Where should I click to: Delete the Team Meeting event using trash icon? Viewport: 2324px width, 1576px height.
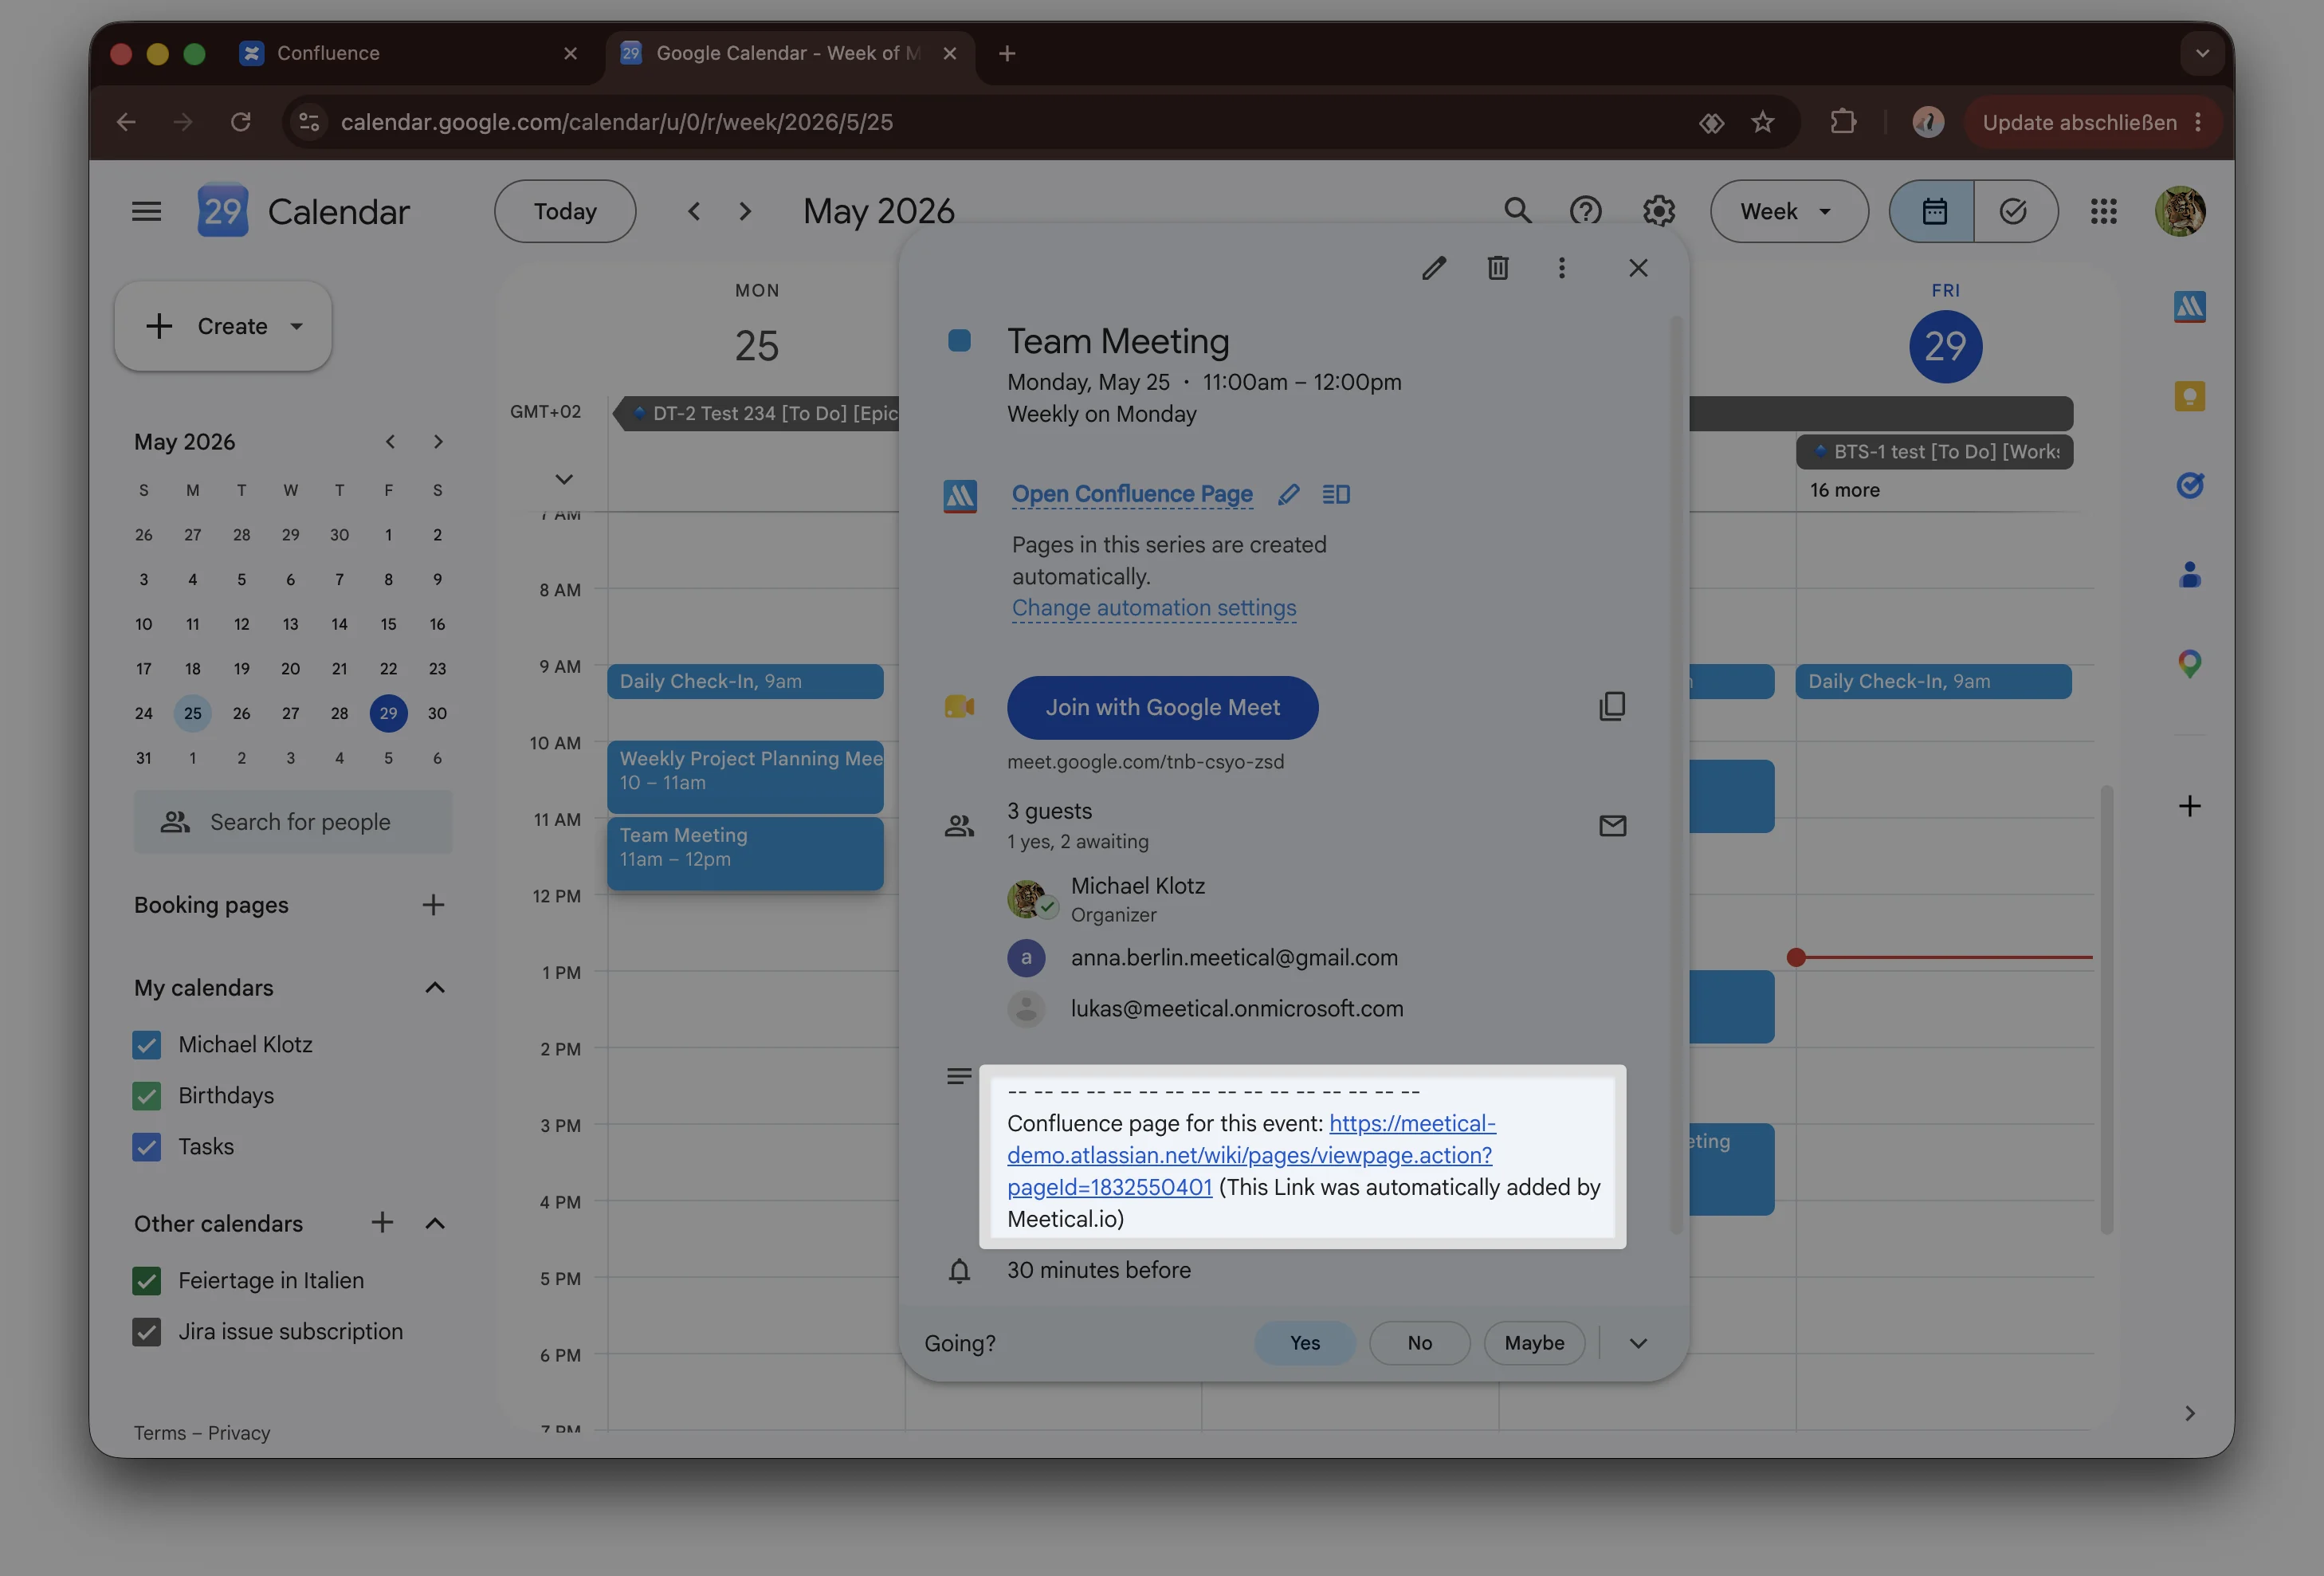point(1498,268)
